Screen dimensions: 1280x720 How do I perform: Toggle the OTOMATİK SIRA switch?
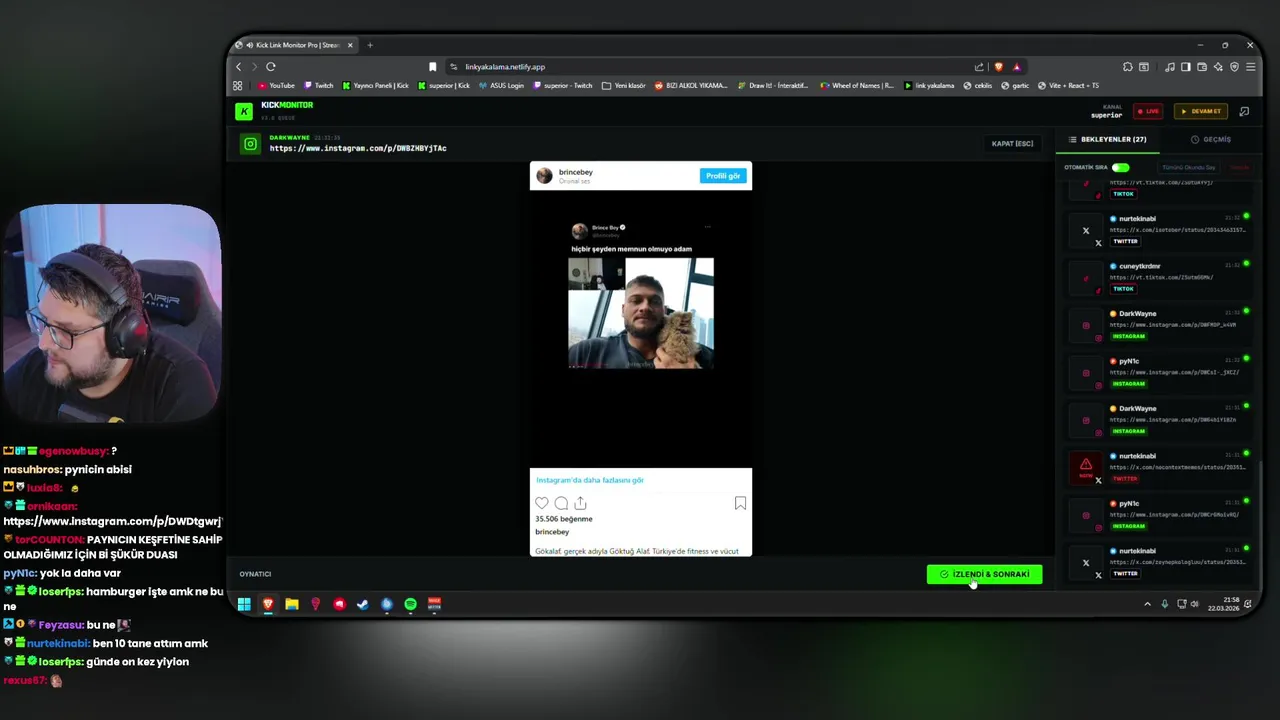(x=1120, y=167)
